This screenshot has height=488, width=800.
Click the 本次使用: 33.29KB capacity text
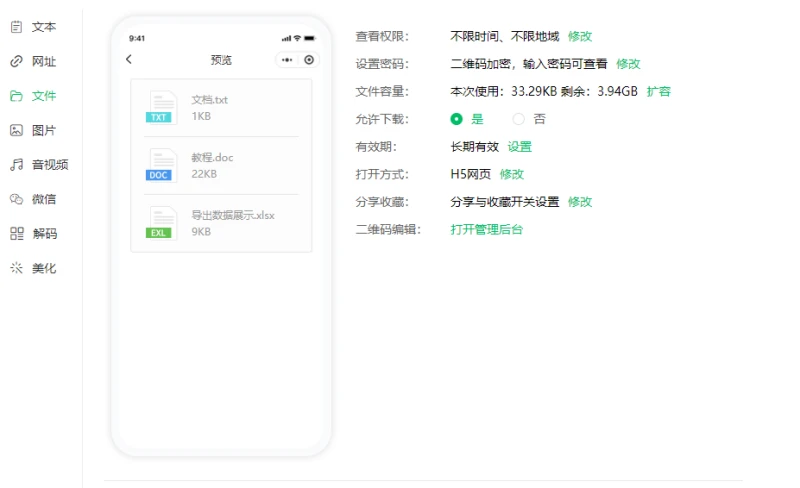point(504,91)
